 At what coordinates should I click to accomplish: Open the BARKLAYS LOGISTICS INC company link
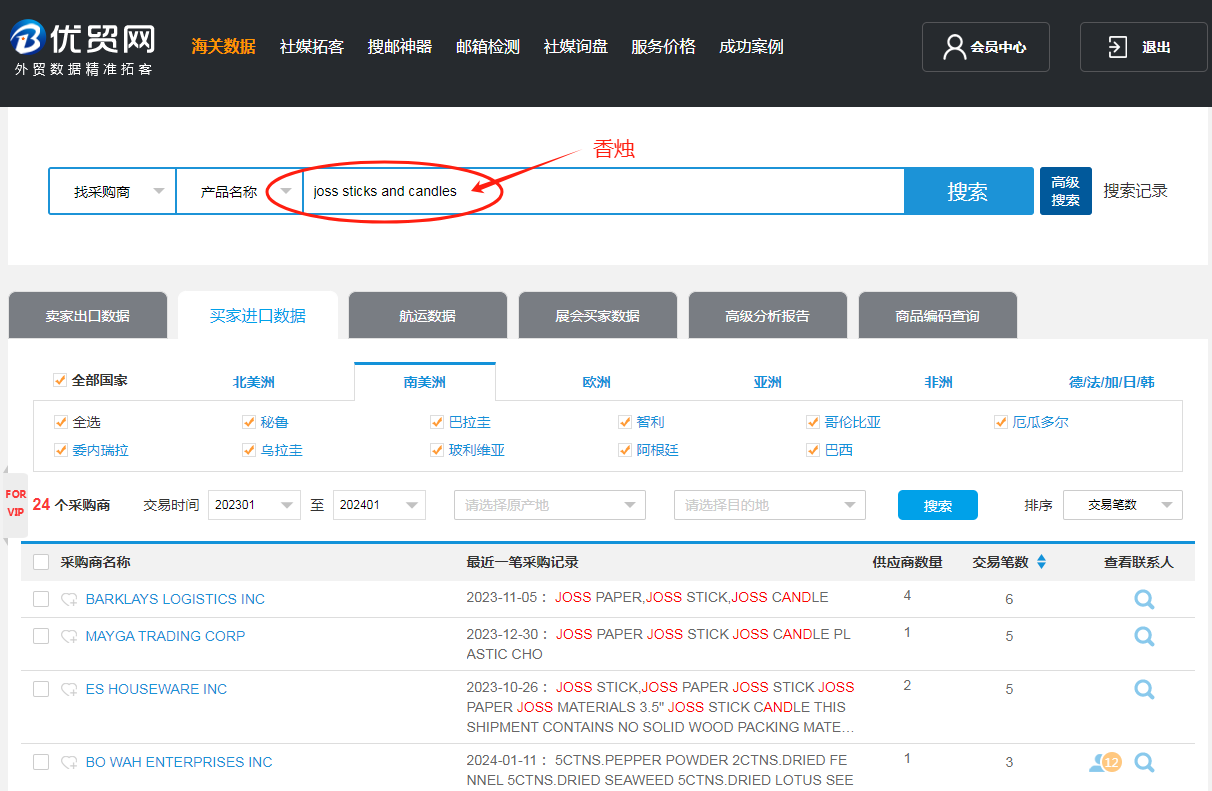point(175,599)
